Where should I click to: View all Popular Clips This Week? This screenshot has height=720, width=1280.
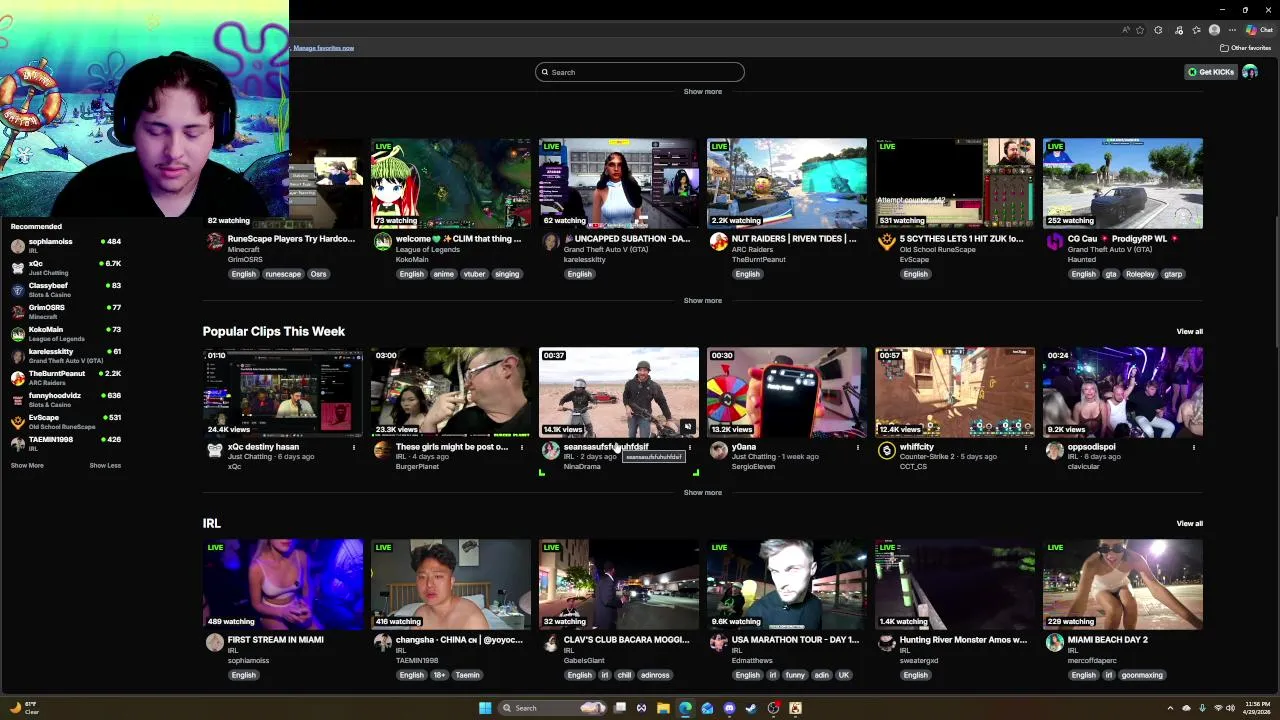(1189, 331)
